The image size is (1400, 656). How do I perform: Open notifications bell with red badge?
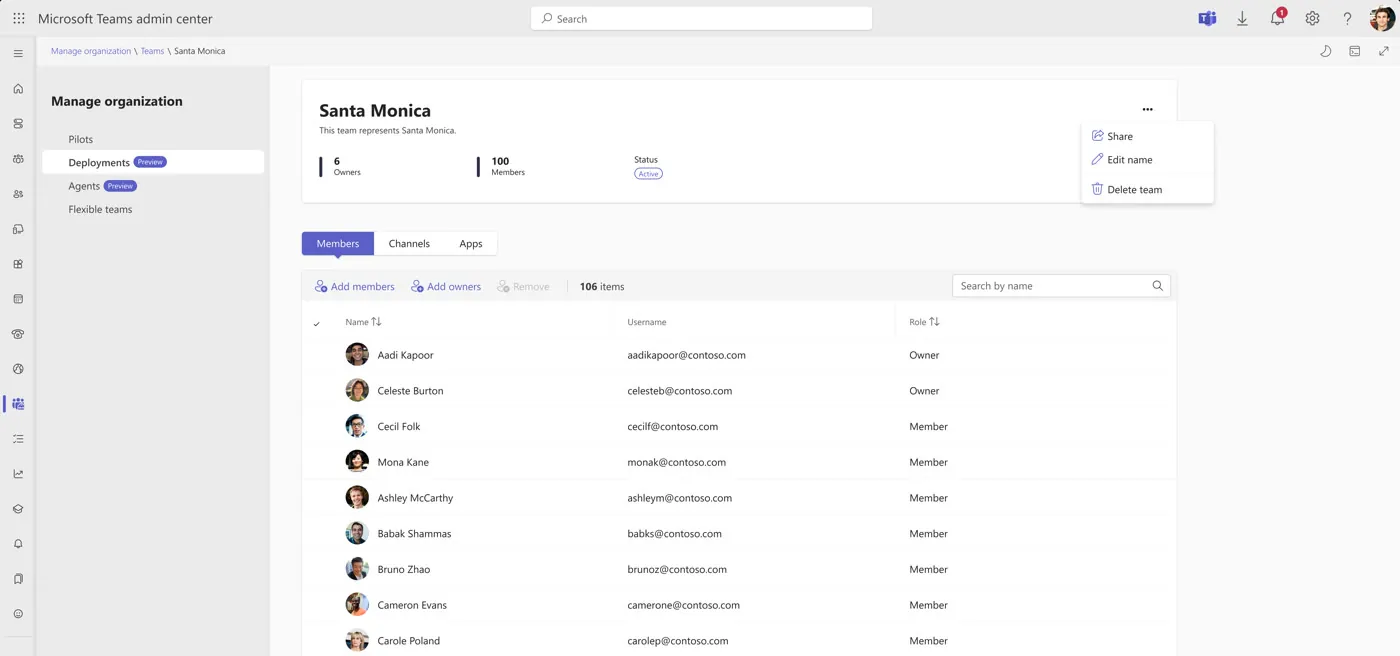1277,18
